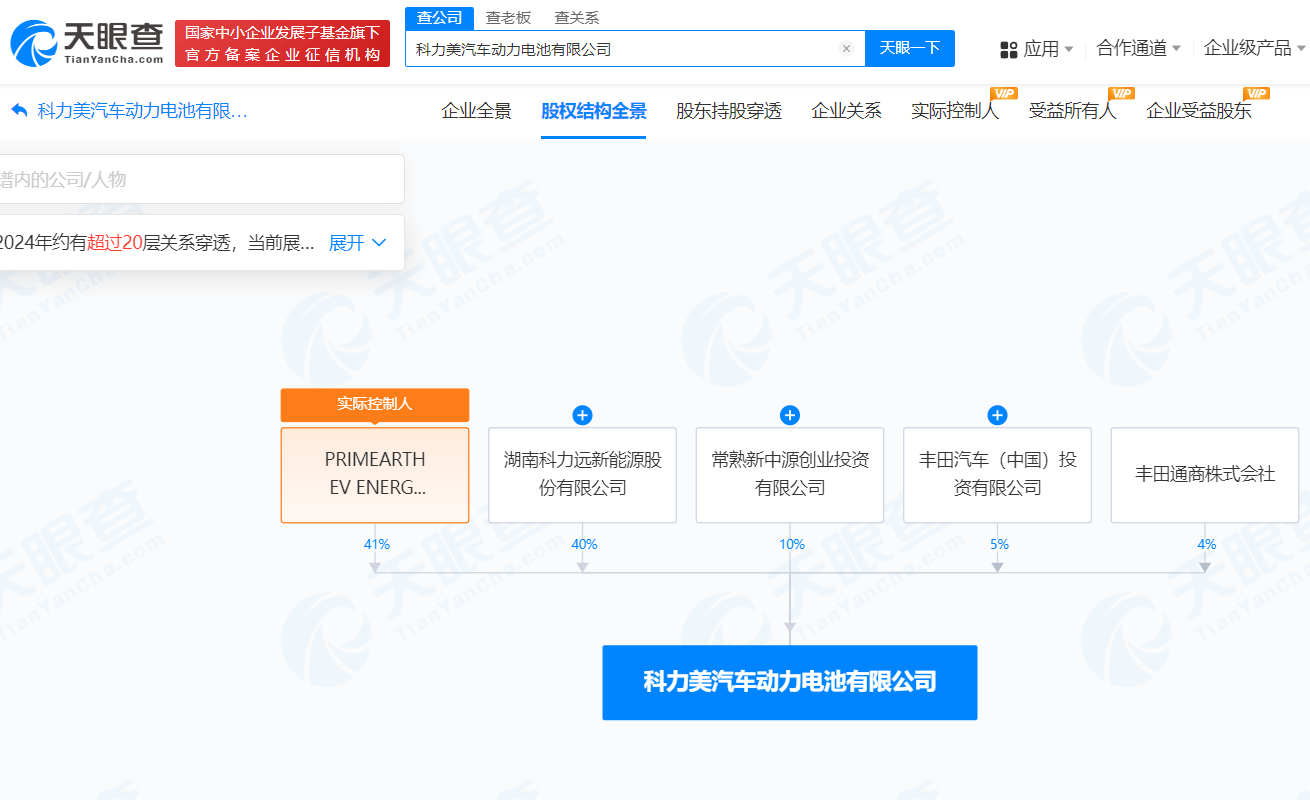The image size is (1310, 800).
Task: Click the back arrow beside the company name
Action: (x=19, y=111)
